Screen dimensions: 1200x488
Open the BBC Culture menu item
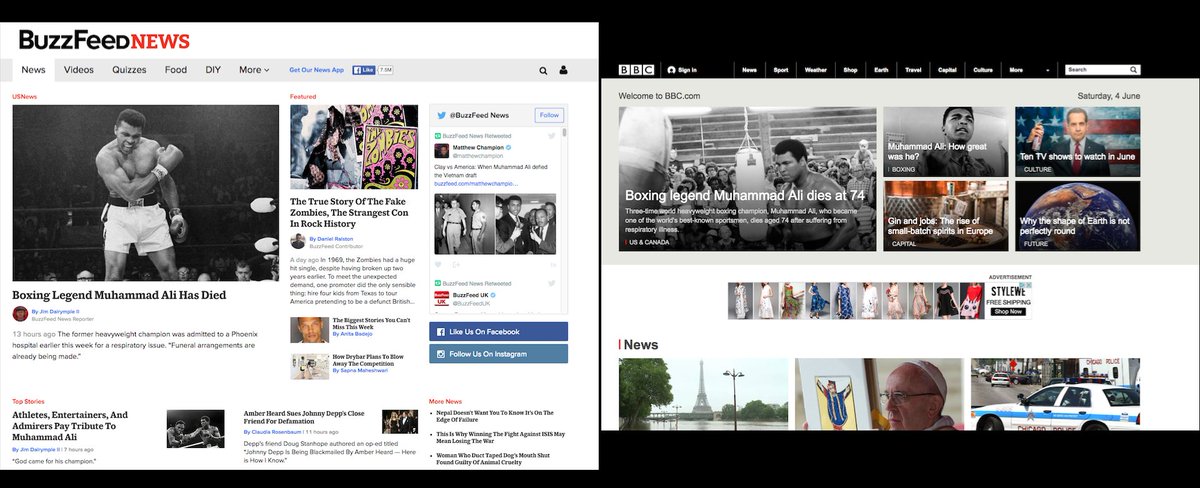[983, 70]
